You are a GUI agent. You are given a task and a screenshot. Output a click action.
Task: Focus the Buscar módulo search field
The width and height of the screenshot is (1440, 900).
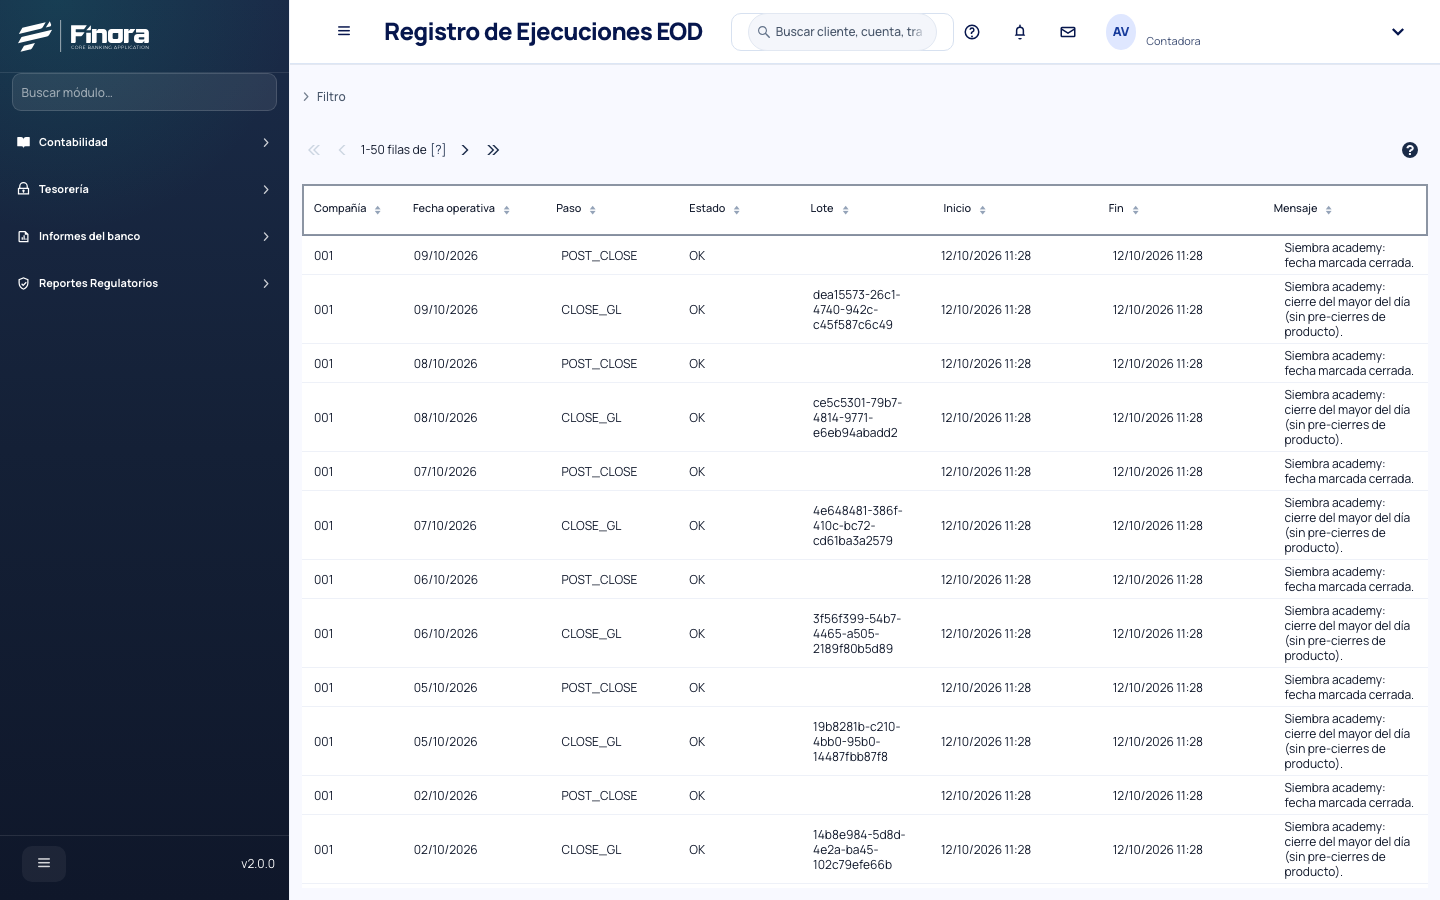point(144,92)
